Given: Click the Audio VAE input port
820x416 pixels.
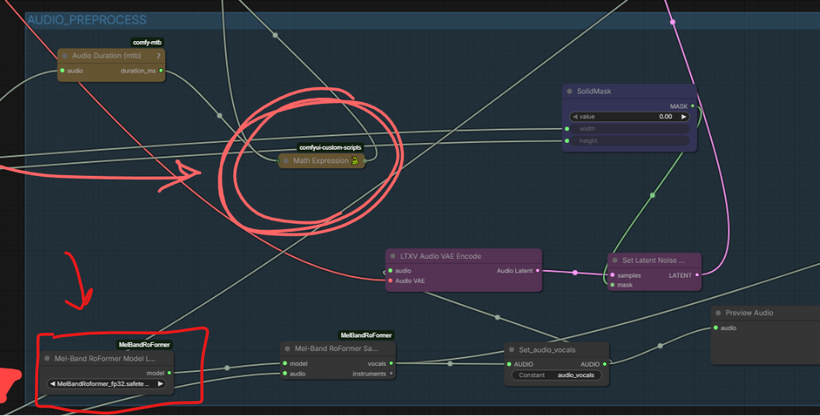Looking at the screenshot, I should pyautogui.click(x=390, y=281).
